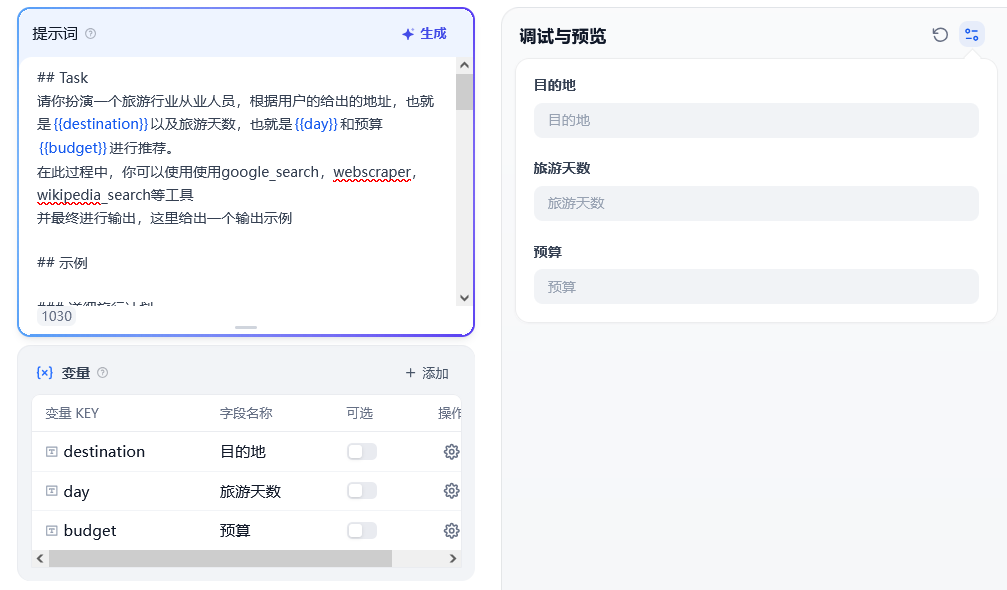
Task: Click the {x} variable icon
Action: (x=44, y=373)
